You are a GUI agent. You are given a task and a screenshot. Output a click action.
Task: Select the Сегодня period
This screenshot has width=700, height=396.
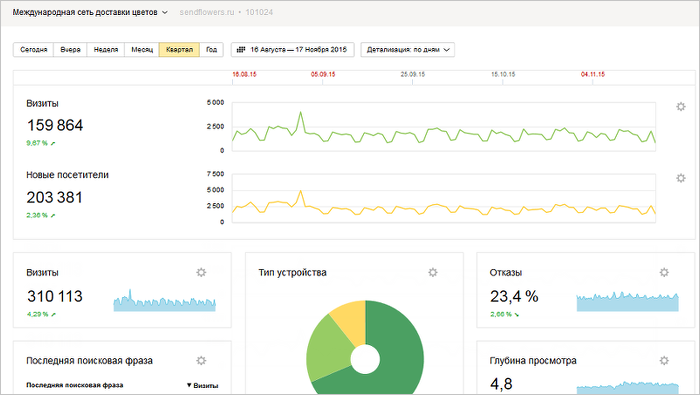tap(33, 50)
